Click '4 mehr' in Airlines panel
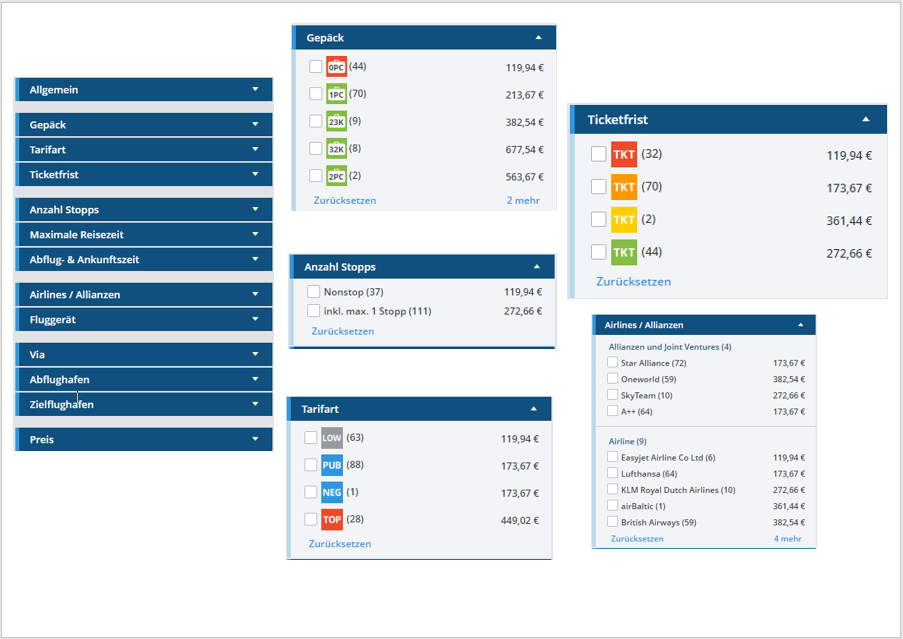The width and height of the screenshot is (903, 639). 787,539
